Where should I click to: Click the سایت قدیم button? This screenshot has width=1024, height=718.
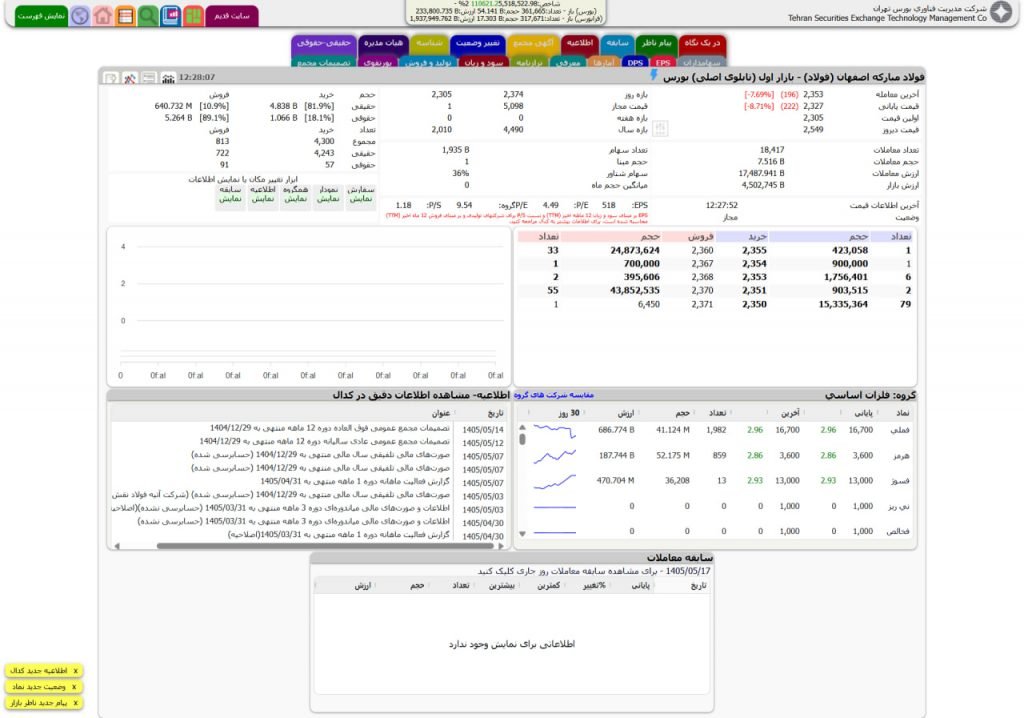pyautogui.click(x=232, y=16)
